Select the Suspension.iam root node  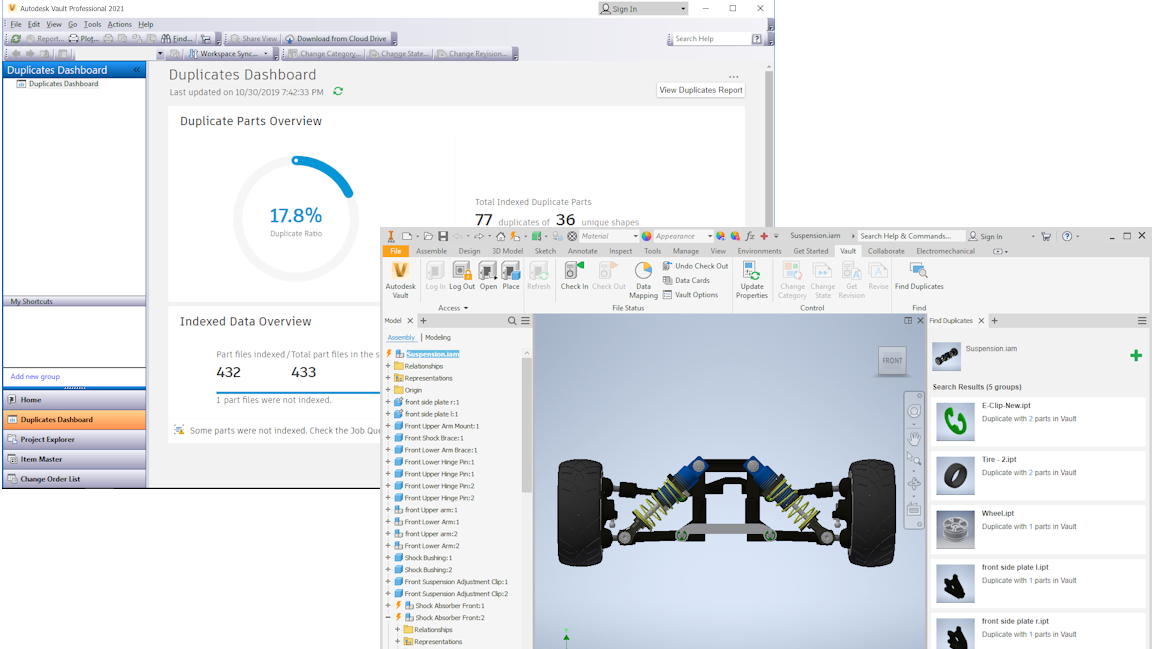432,354
